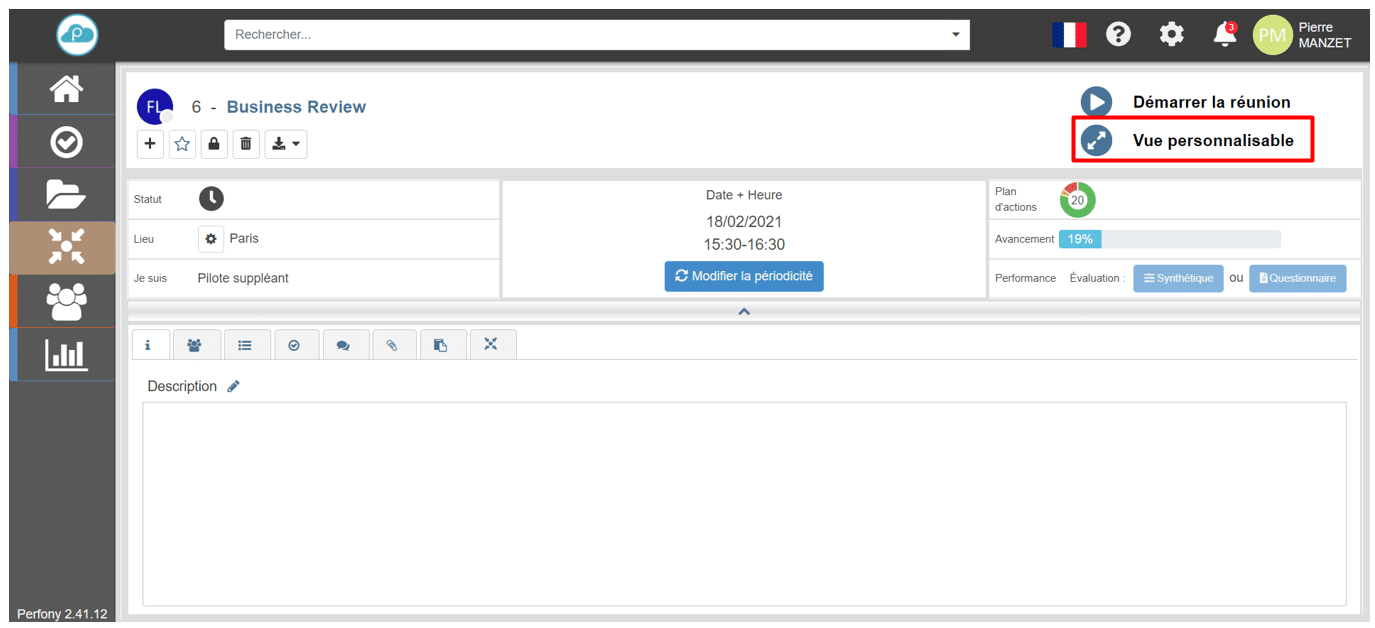Edit the Description with the pencil icon
This screenshot has height=628, width=1375.
234,386
